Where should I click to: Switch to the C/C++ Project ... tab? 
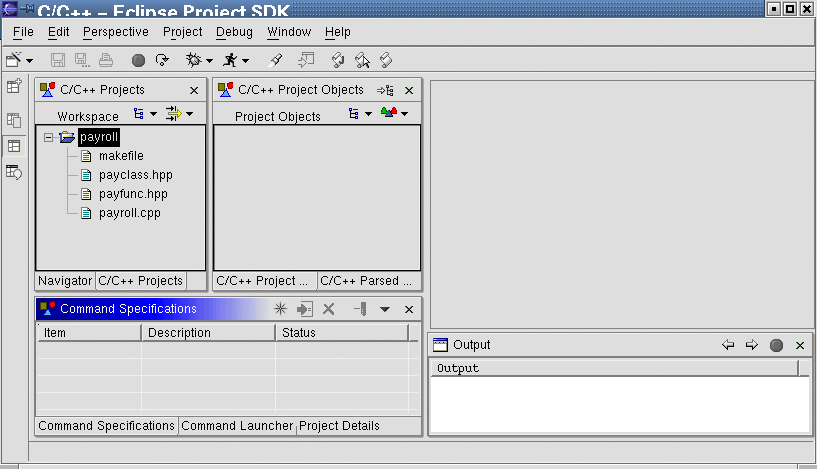click(265, 281)
